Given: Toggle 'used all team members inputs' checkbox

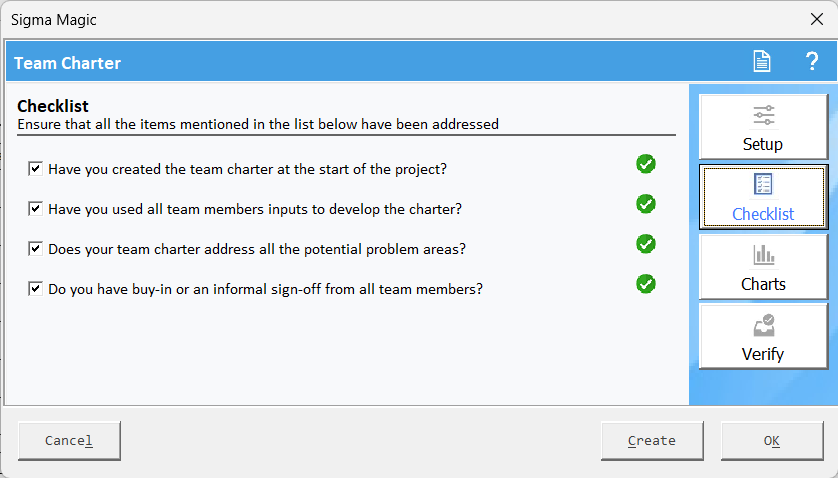Looking at the screenshot, I should click(35, 209).
